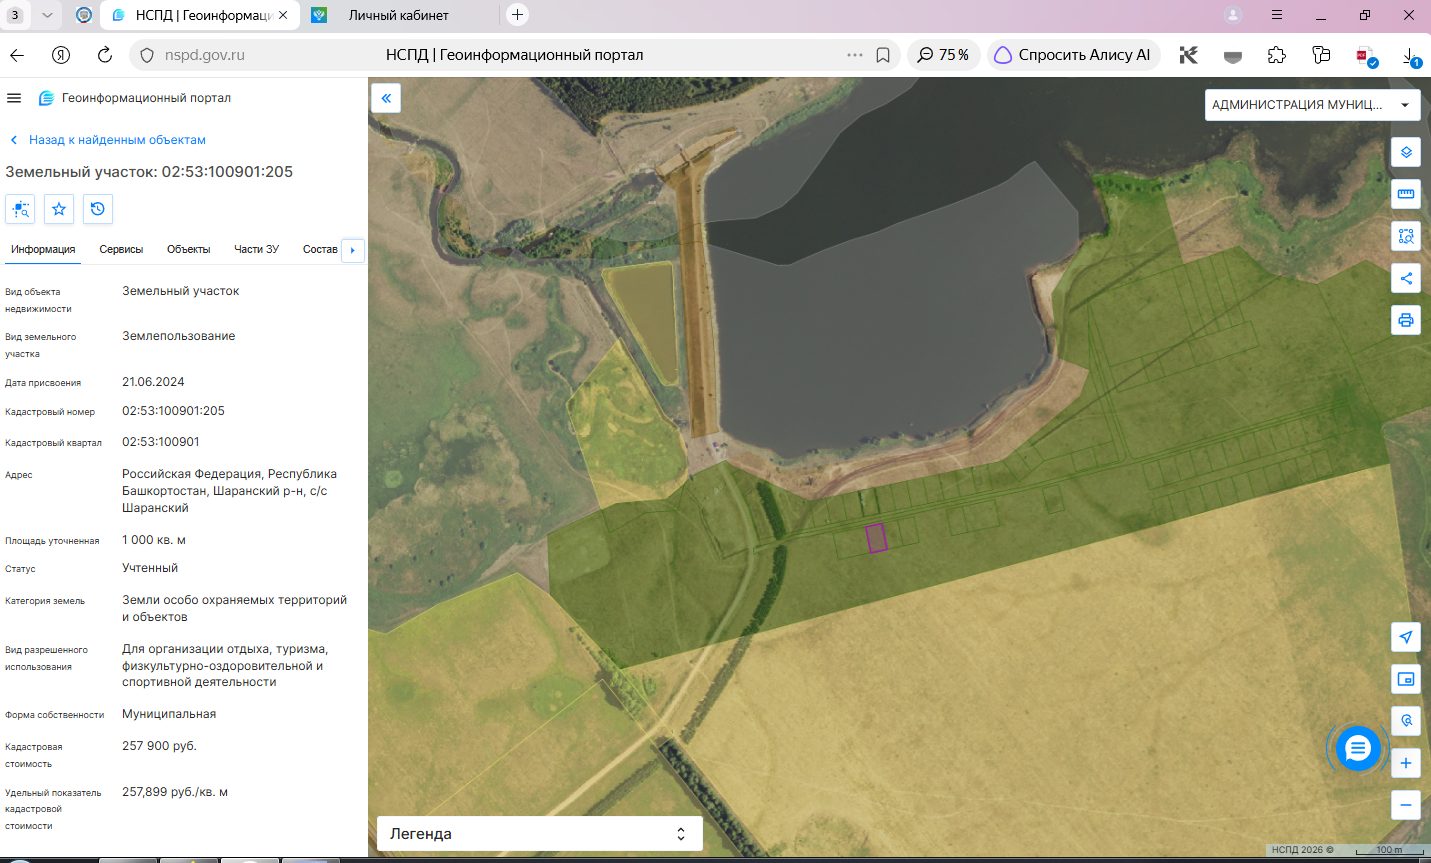Bookmark the page in address bar
The width and height of the screenshot is (1431, 863).
pos(883,55)
